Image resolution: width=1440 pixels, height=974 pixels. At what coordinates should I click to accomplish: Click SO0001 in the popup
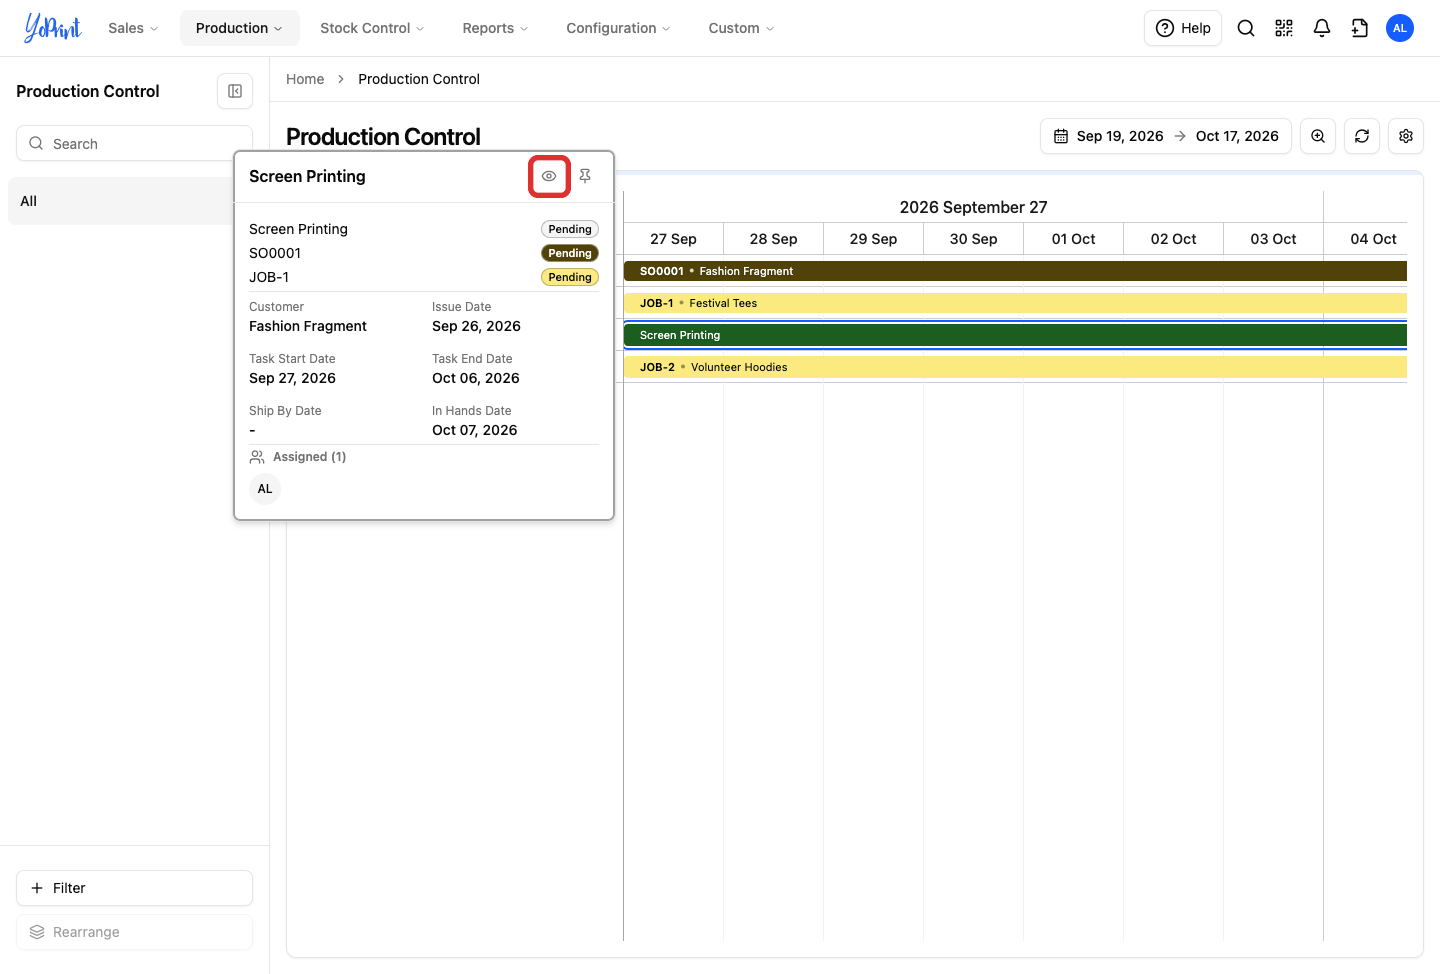coord(275,253)
